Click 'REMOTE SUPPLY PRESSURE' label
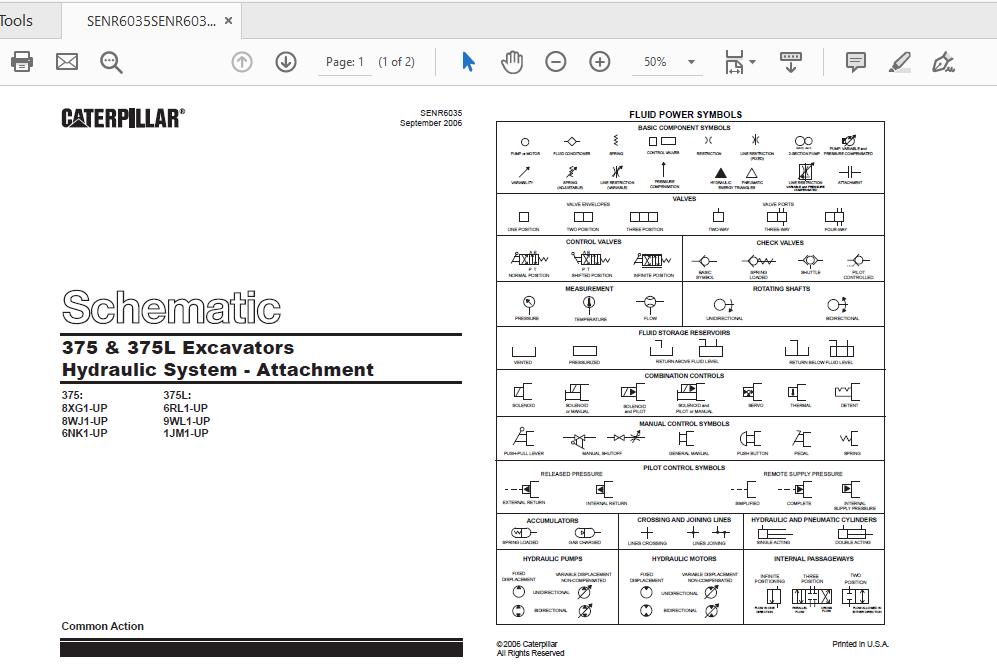 pos(803,474)
